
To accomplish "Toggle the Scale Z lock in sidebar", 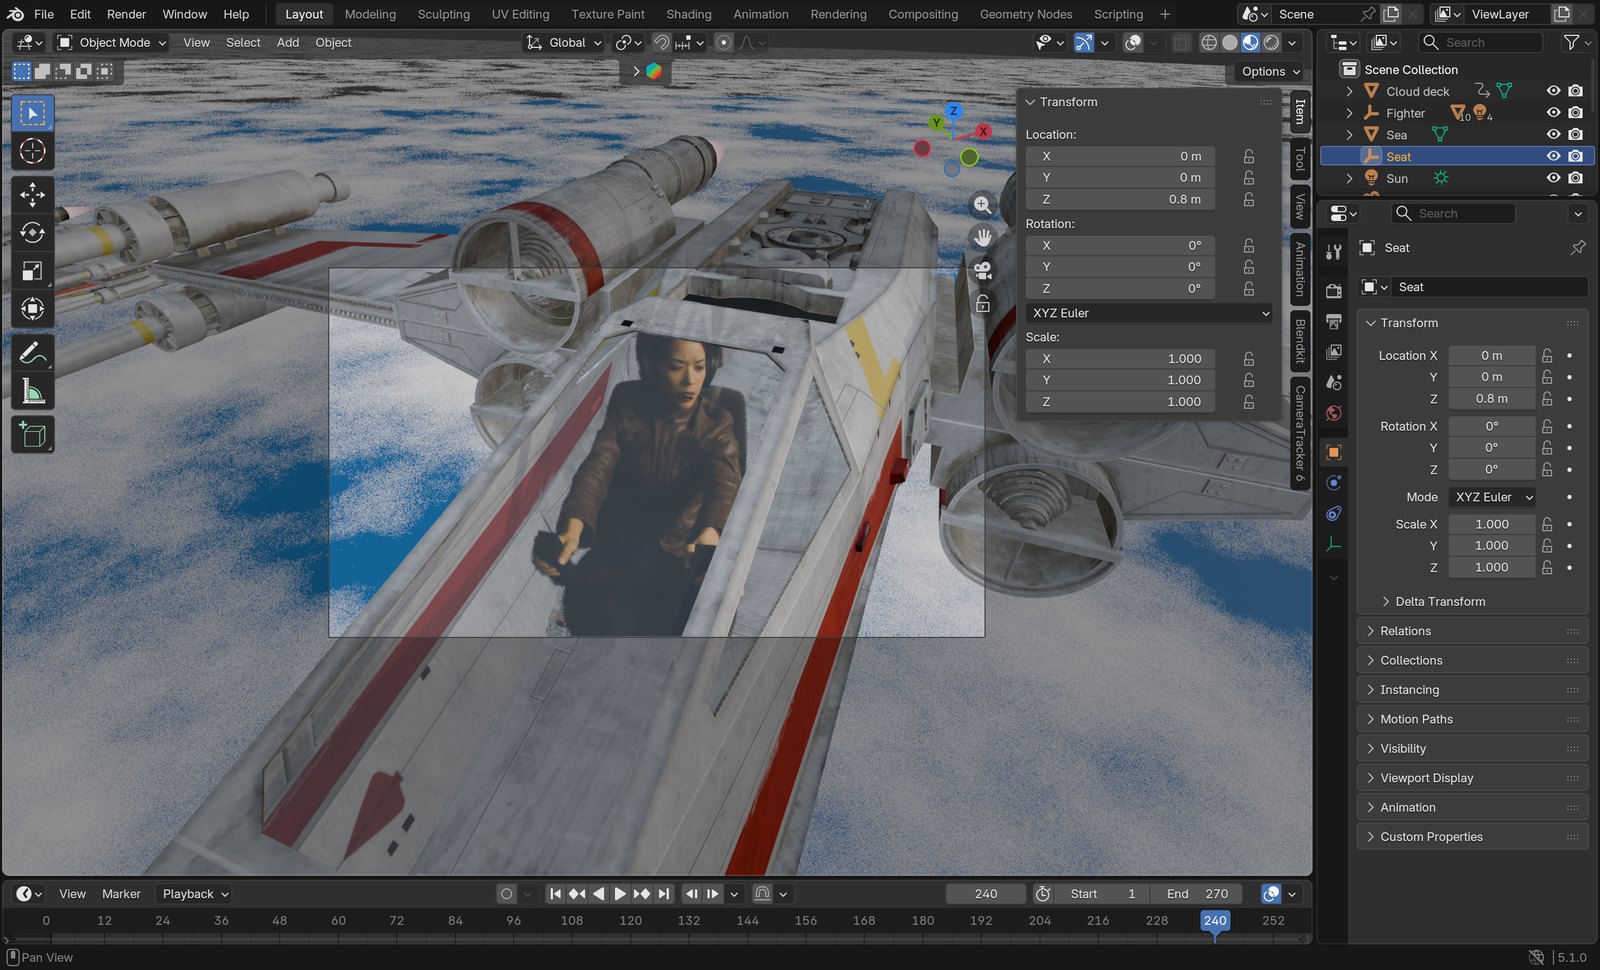I will tap(1249, 402).
